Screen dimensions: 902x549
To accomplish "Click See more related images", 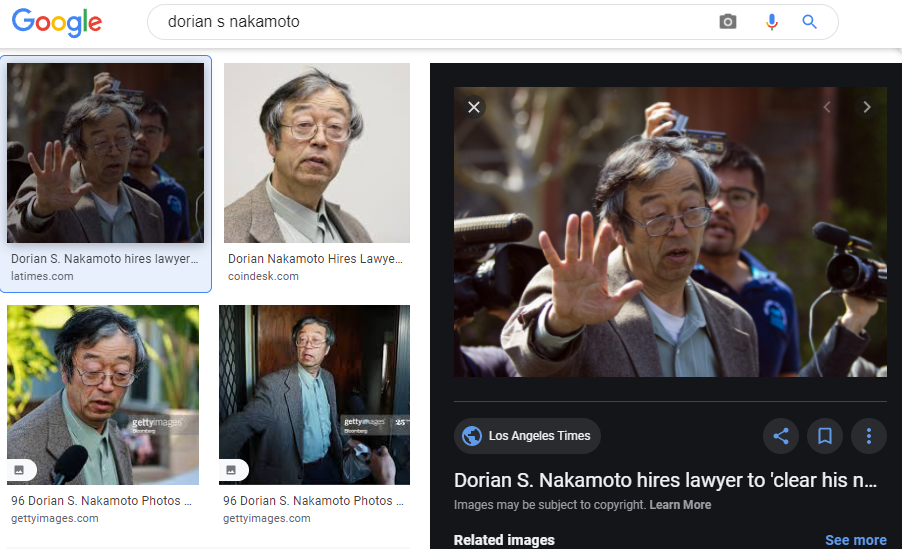I will (x=855, y=540).
